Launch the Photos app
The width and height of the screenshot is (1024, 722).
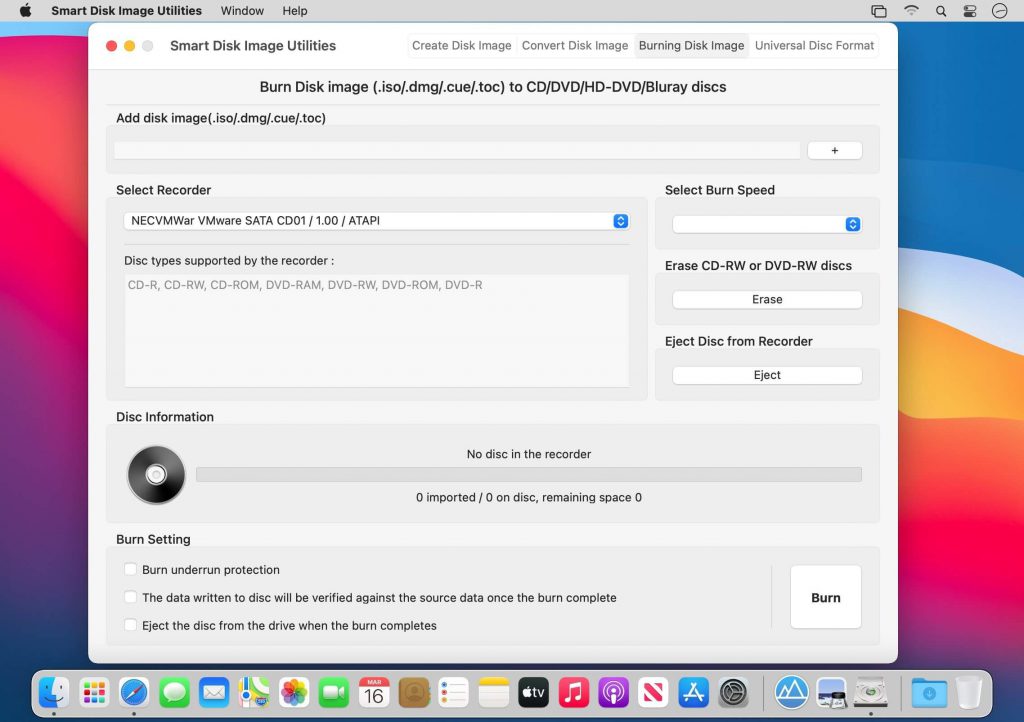click(294, 692)
